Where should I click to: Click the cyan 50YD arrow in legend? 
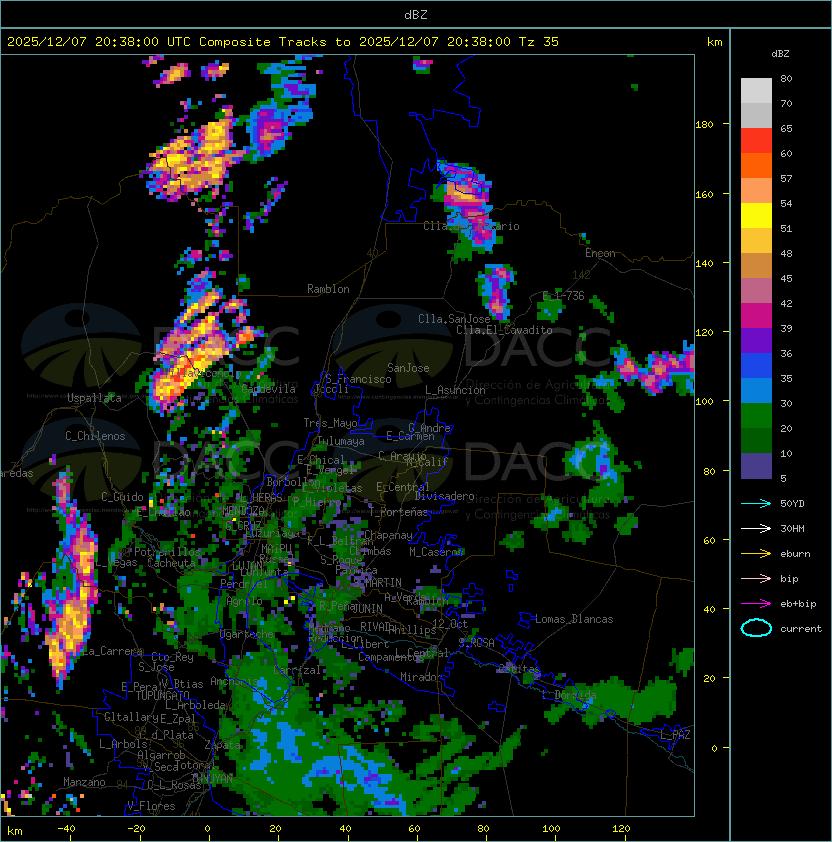pyautogui.click(x=756, y=504)
